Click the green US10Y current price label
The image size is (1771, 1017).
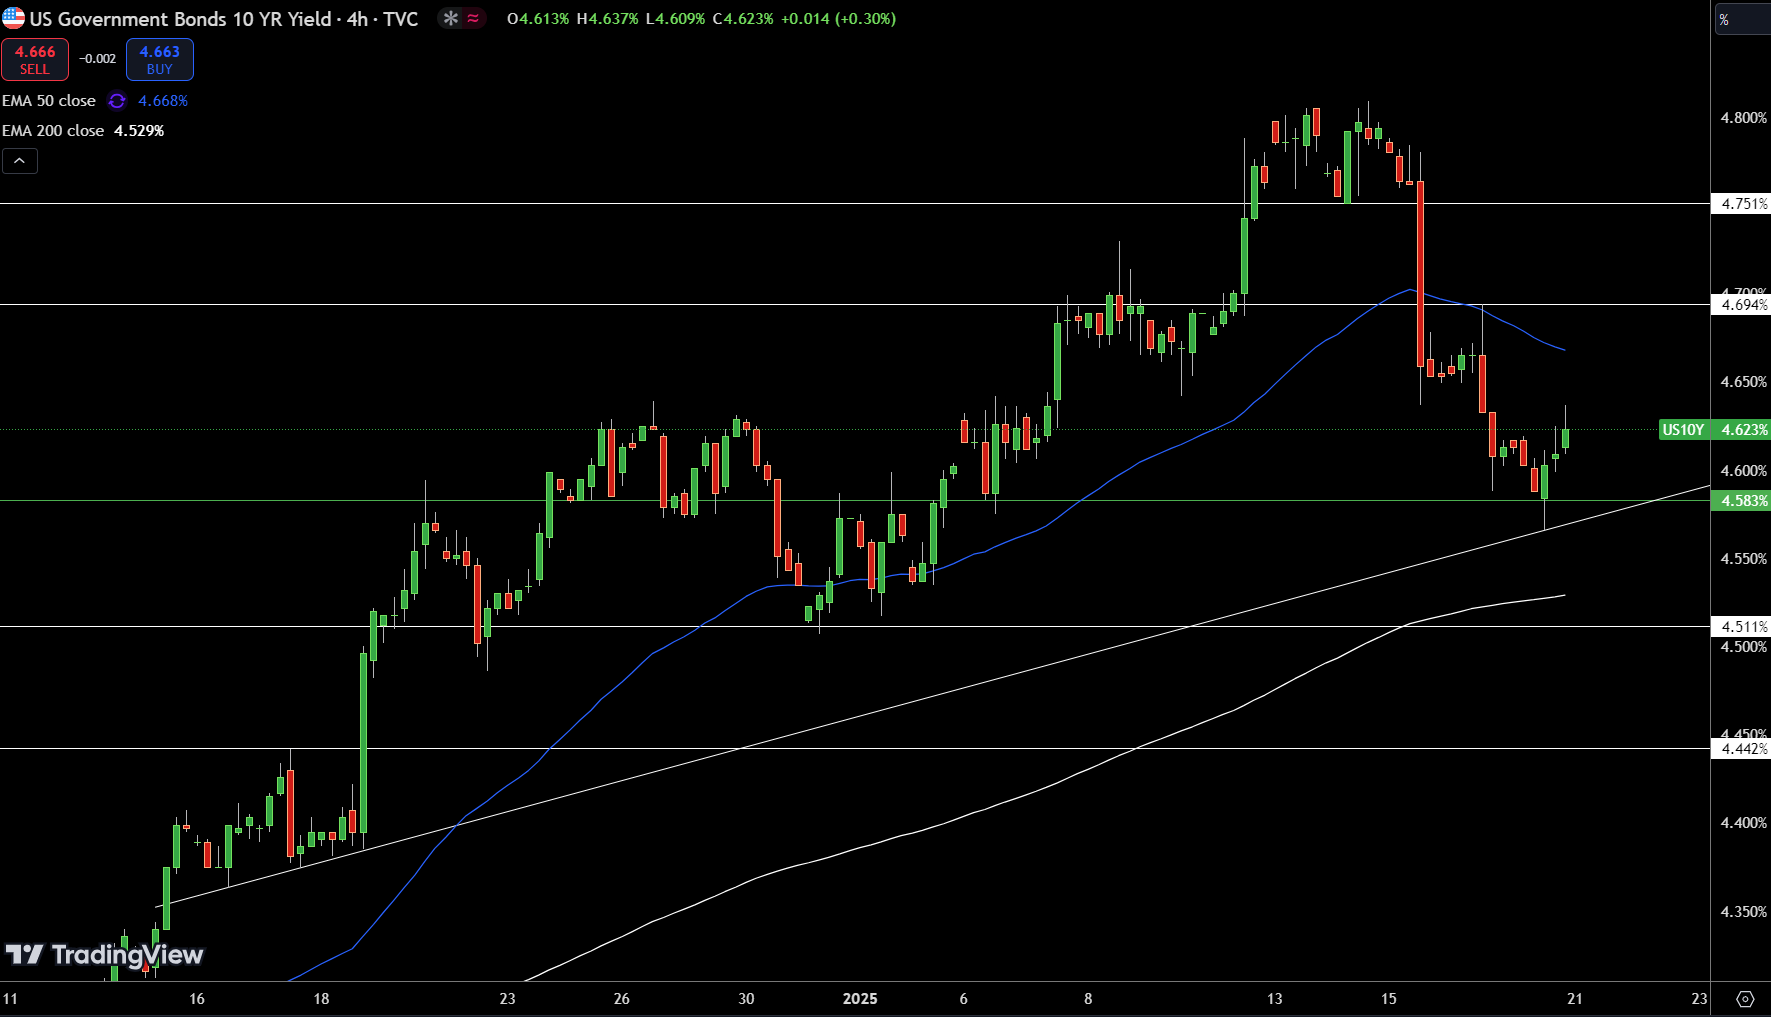coord(1714,430)
